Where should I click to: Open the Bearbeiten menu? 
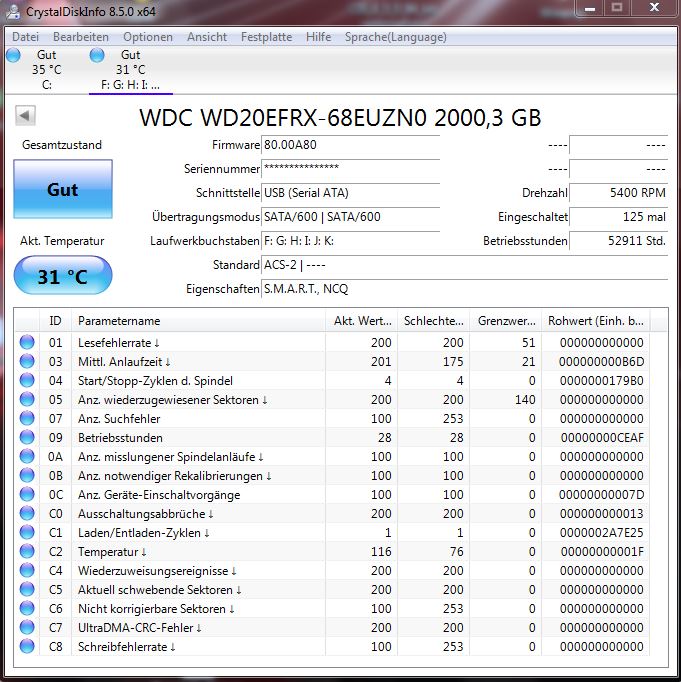pos(81,37)
